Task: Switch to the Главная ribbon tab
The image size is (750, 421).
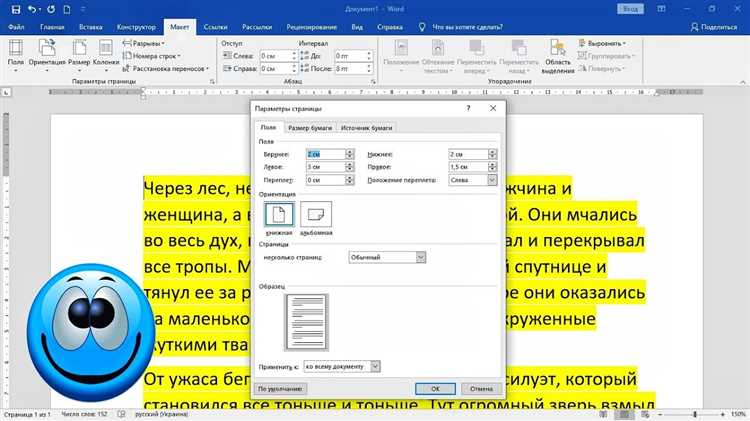Action: [x=52, y=27]
